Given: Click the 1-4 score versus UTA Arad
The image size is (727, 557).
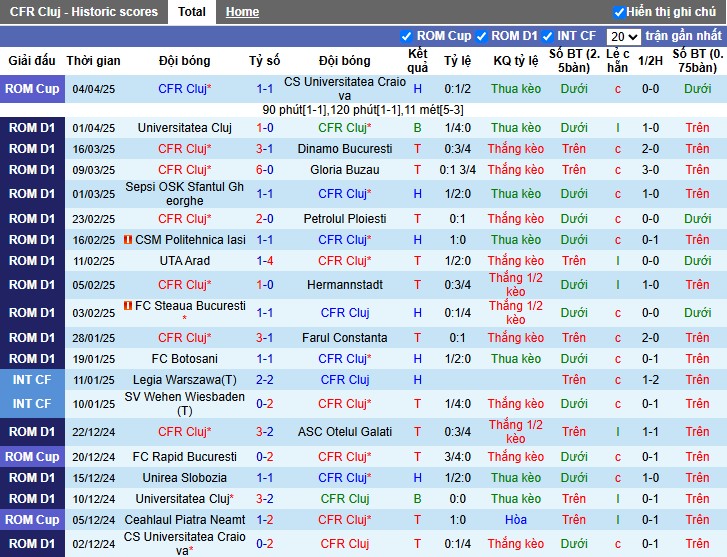Looking at the screenshot, I should (265, 261).
